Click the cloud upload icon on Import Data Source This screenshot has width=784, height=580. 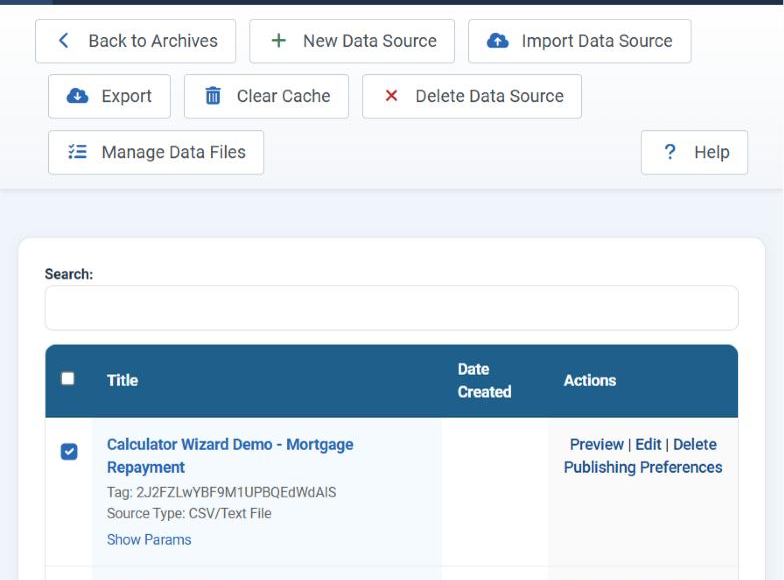pyautogui.click(x=498, y=40)
